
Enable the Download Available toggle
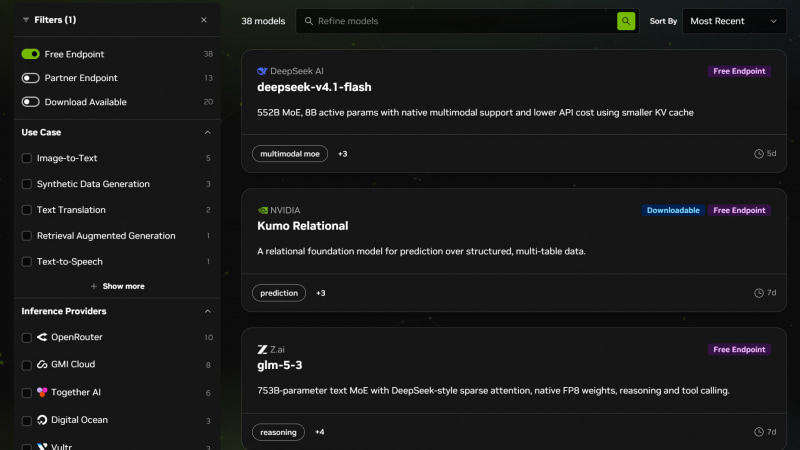[x=31, y=102]
